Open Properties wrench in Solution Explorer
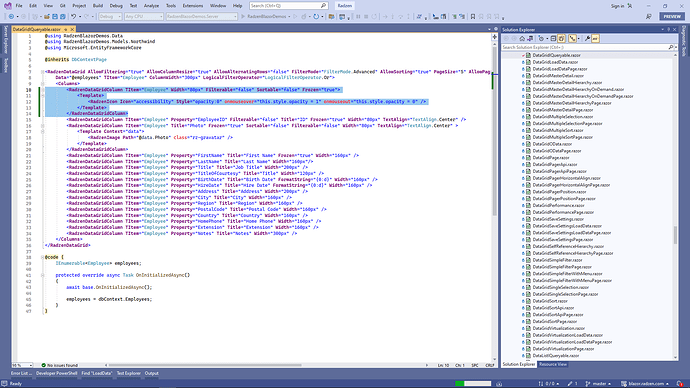690x388 pixels. pos(587,39)
